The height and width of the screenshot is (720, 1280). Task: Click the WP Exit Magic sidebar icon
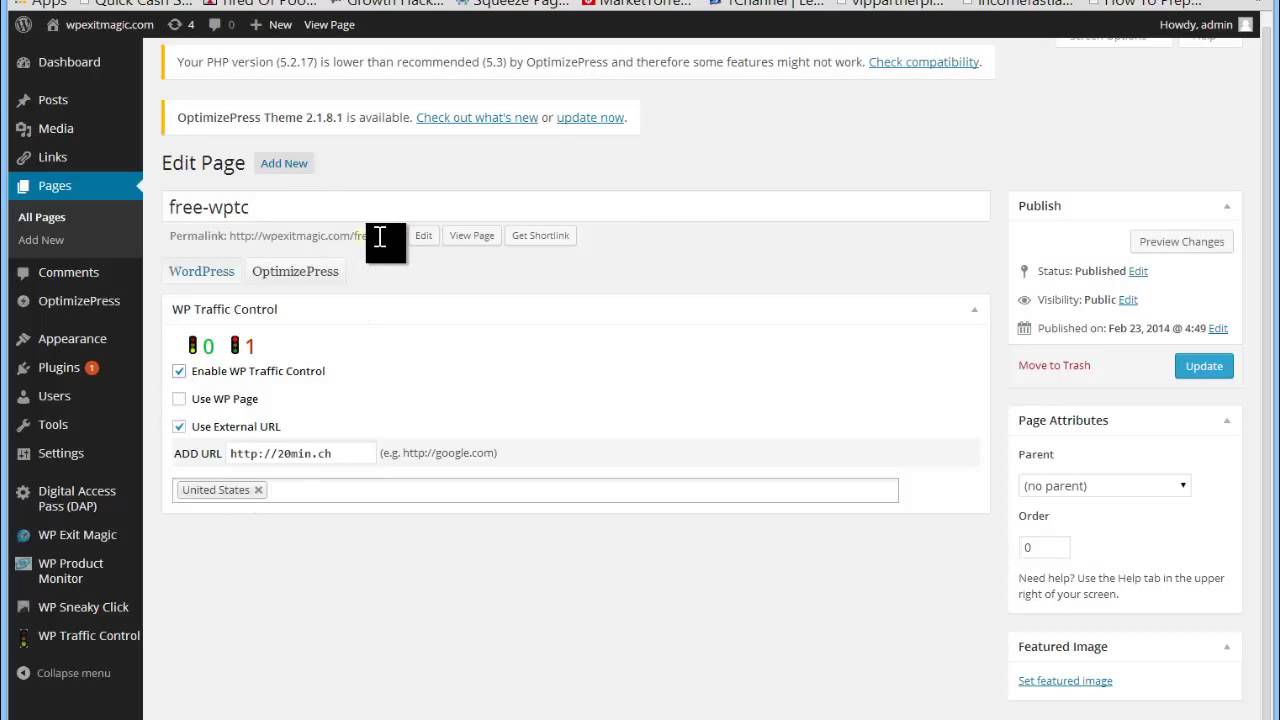[24, 535]
